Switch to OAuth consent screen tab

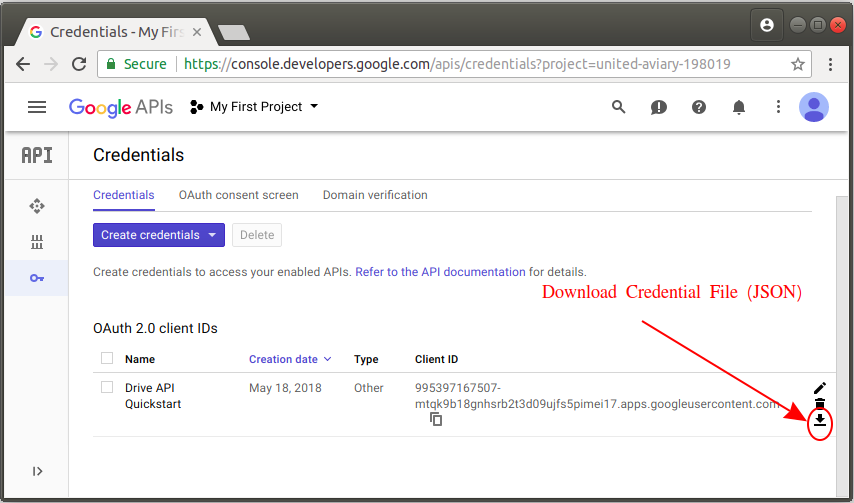click(x=239, y=195)
